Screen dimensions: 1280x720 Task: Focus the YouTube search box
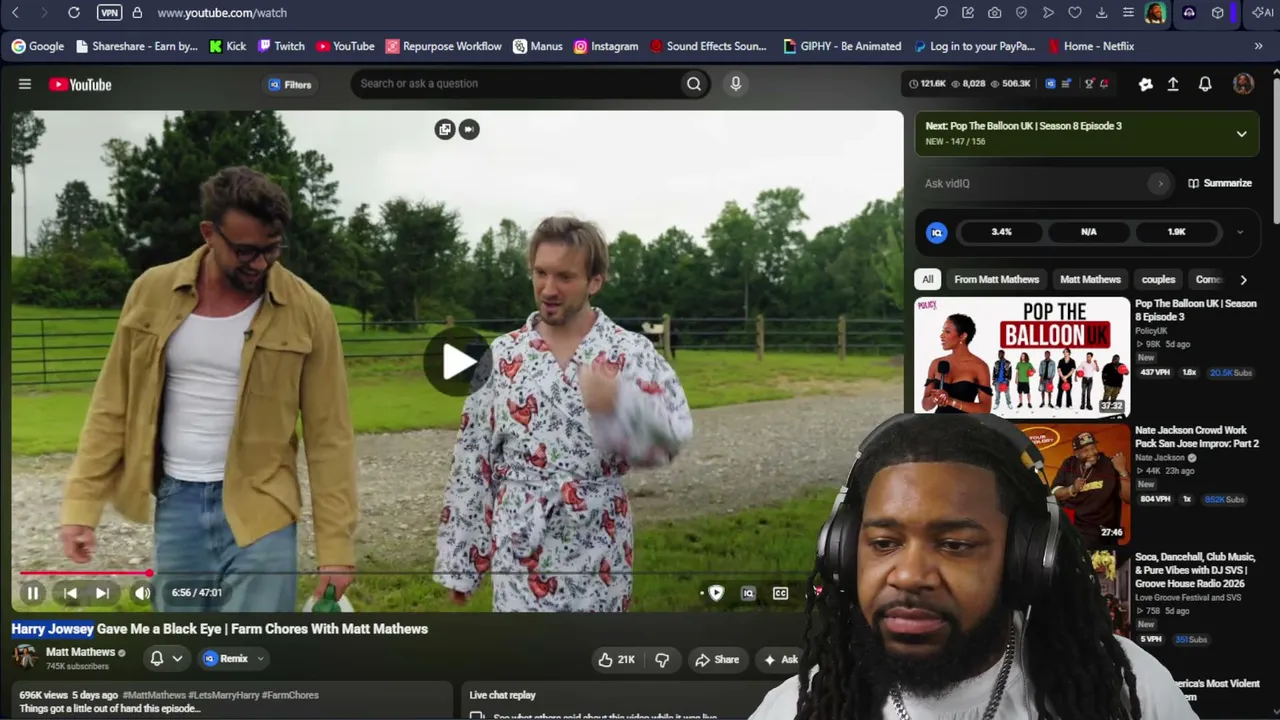[x=515, y=84]
